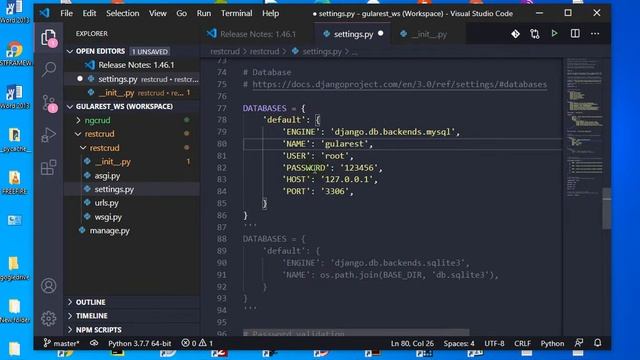Open the Explorer view in activity bar

pyautogui.click(x=49, y=38)
